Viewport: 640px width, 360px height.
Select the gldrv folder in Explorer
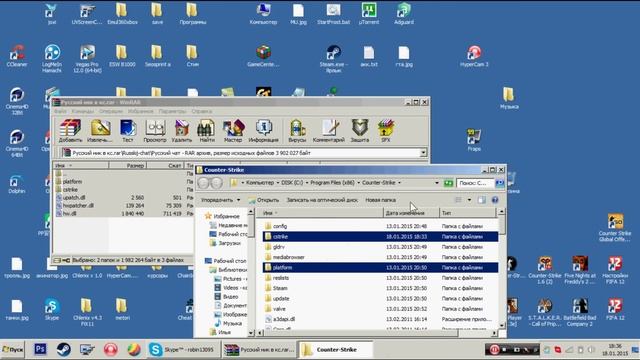(380, 247)
